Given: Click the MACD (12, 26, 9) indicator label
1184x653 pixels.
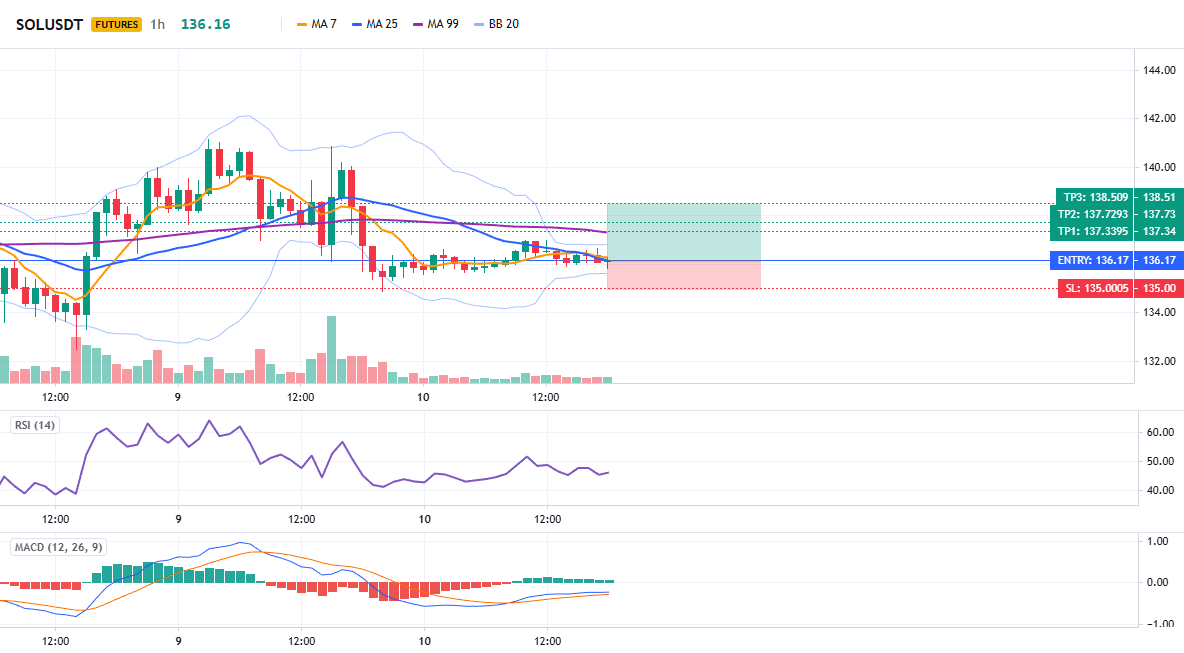Looking at the screenshot, I should (58, 547).
